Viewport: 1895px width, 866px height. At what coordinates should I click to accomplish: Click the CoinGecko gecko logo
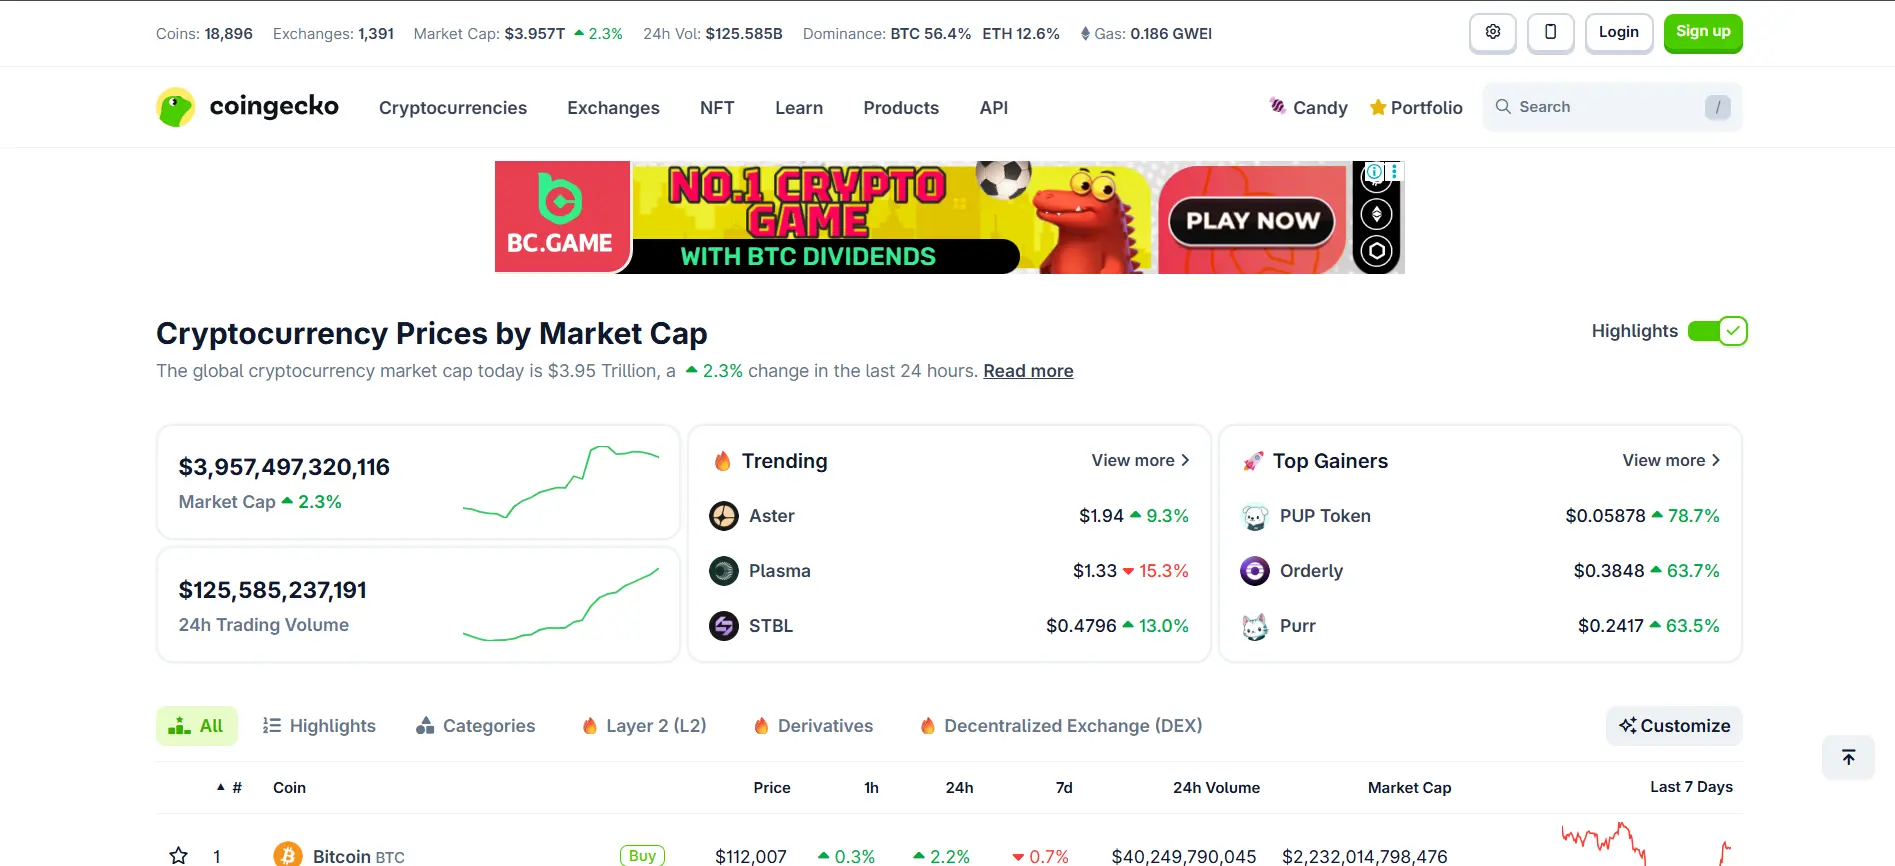tap(176, 107)
